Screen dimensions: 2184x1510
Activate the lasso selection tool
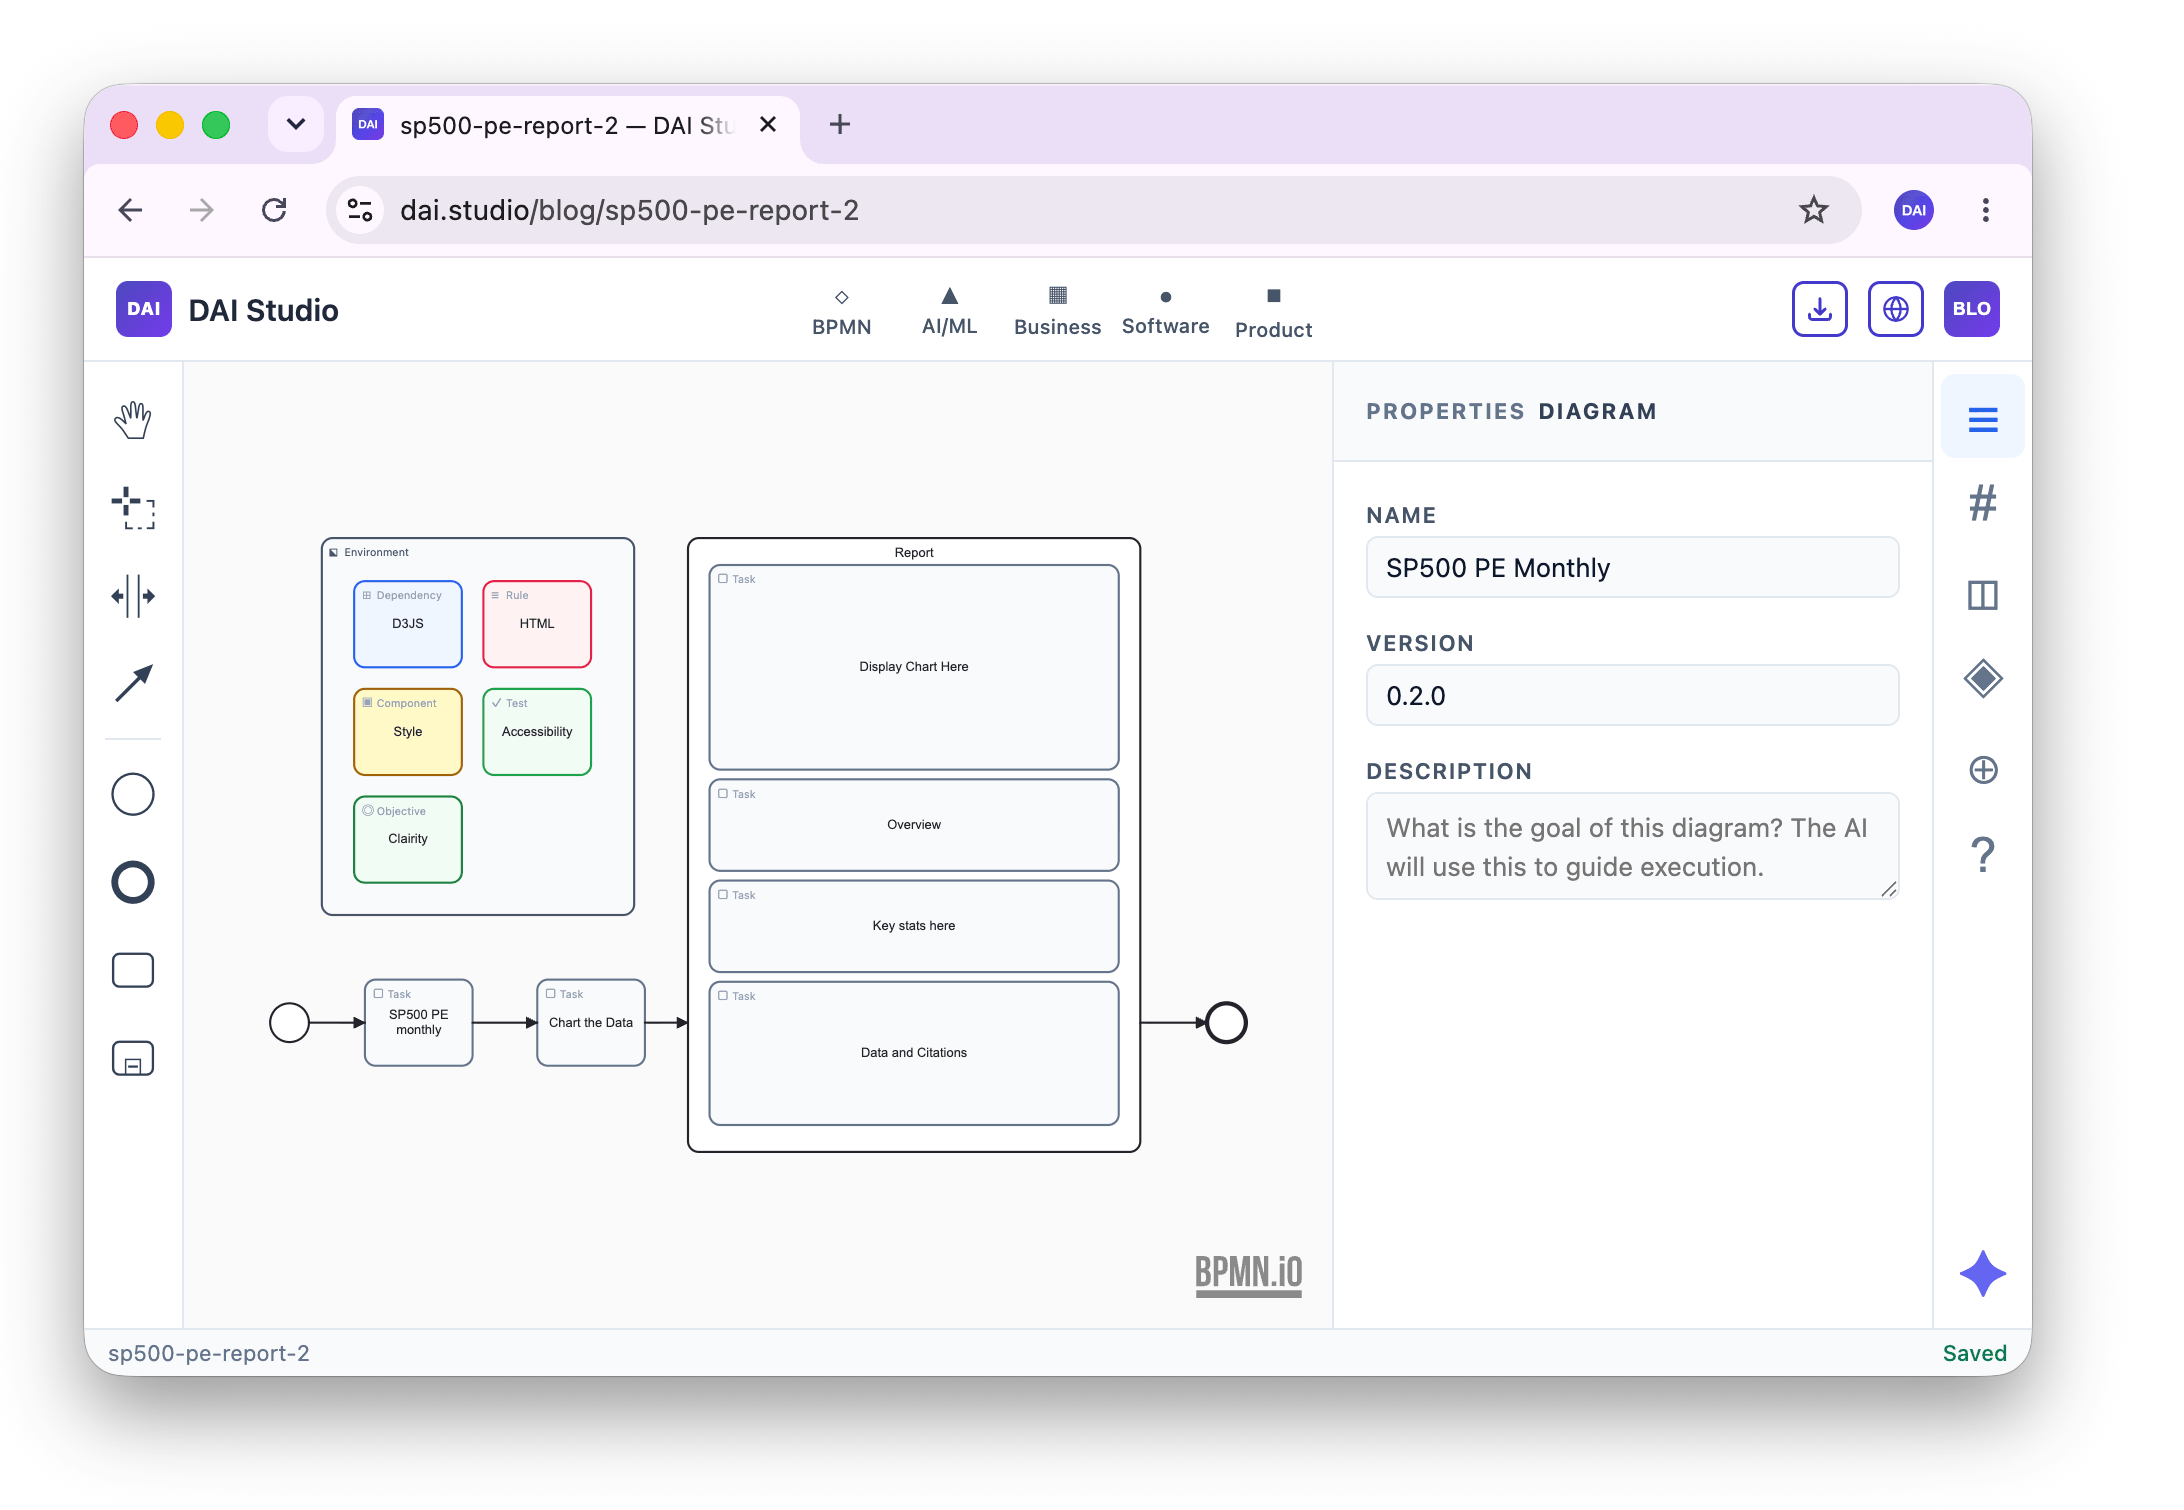coord(133,508)
